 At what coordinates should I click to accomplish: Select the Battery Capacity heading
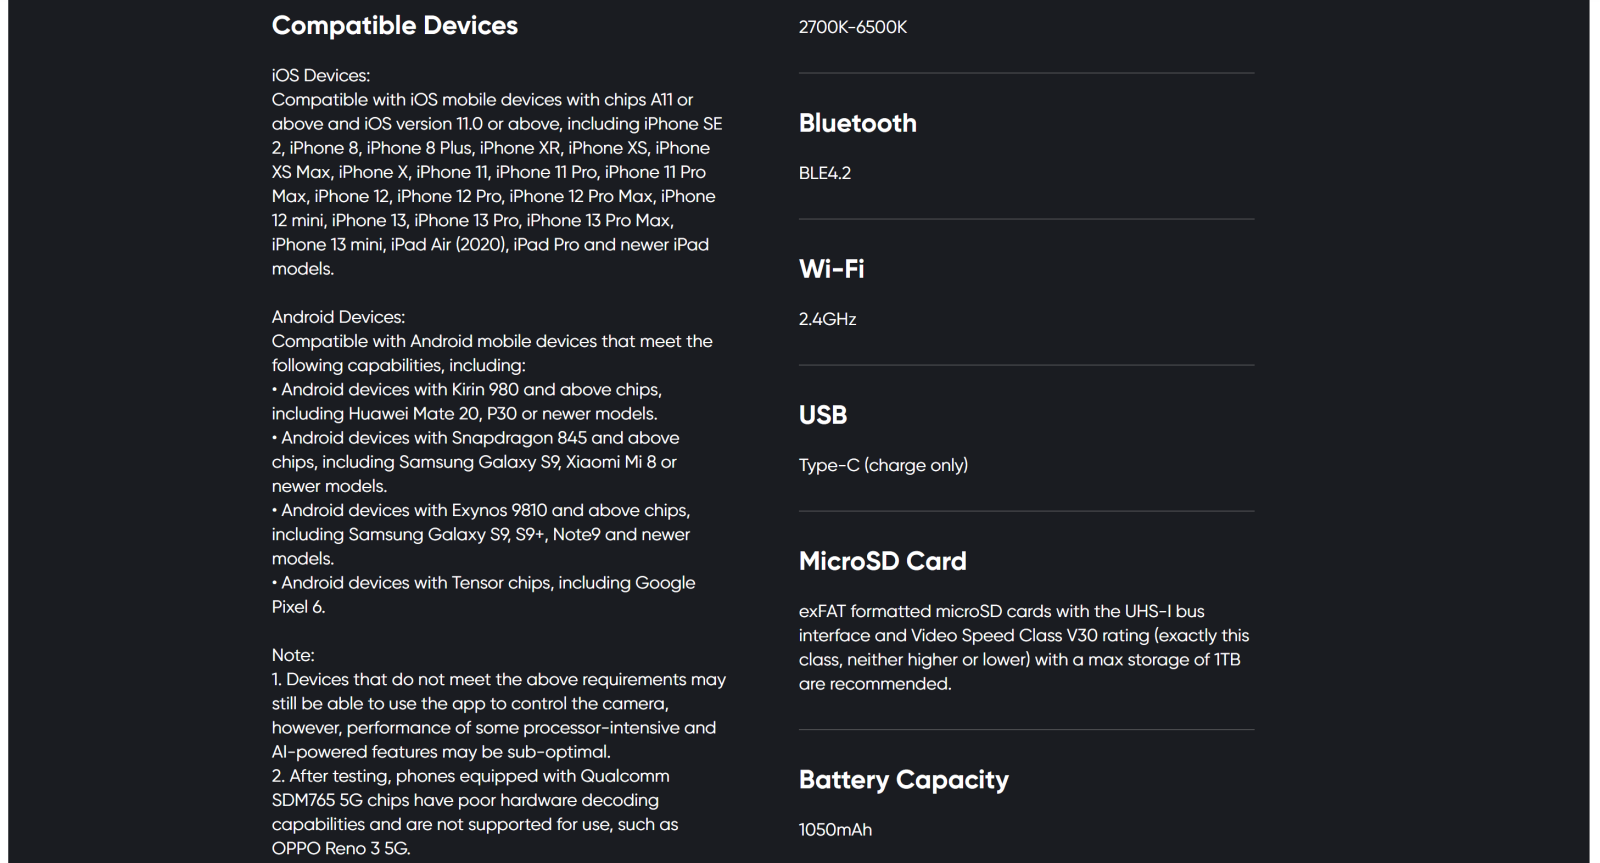click(x=903, y=780)
